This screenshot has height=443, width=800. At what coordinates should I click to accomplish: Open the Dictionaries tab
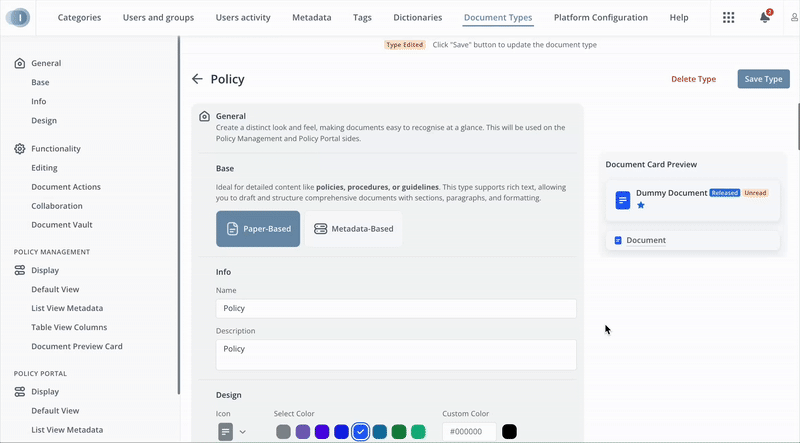(x=417, y=17)
